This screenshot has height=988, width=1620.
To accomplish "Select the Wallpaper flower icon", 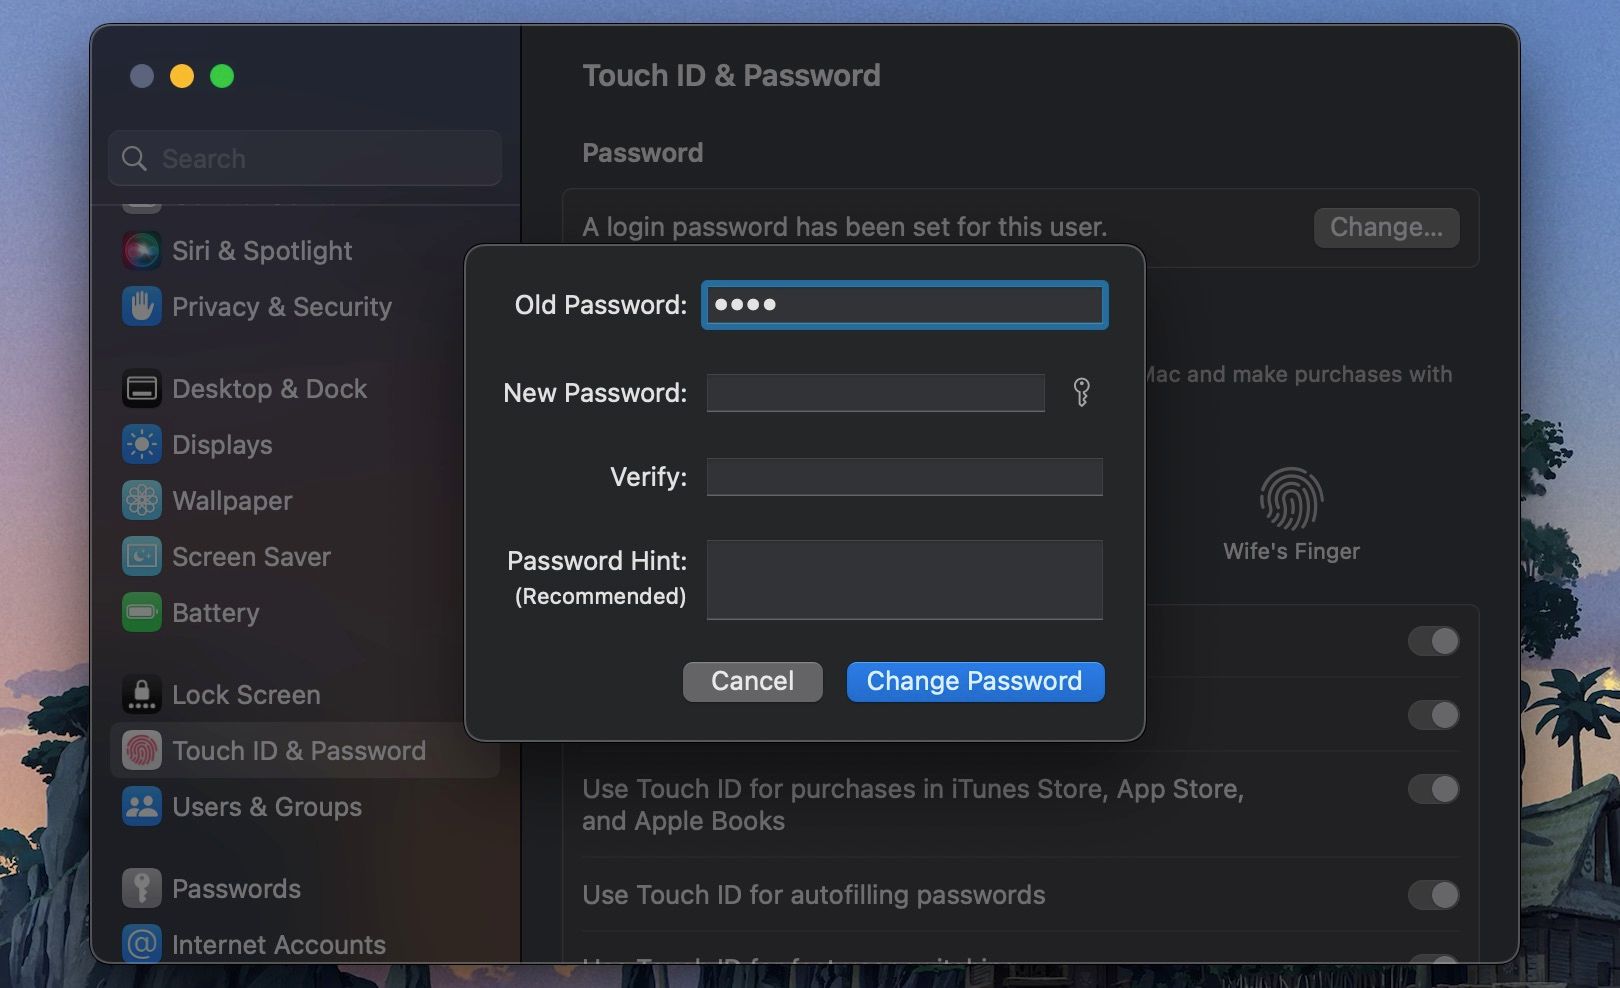I will 141,500.
